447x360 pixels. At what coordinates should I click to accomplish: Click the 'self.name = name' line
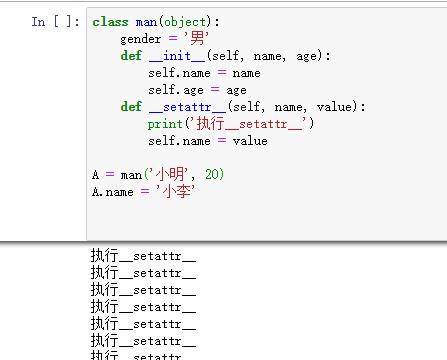(x=204, y=73)
